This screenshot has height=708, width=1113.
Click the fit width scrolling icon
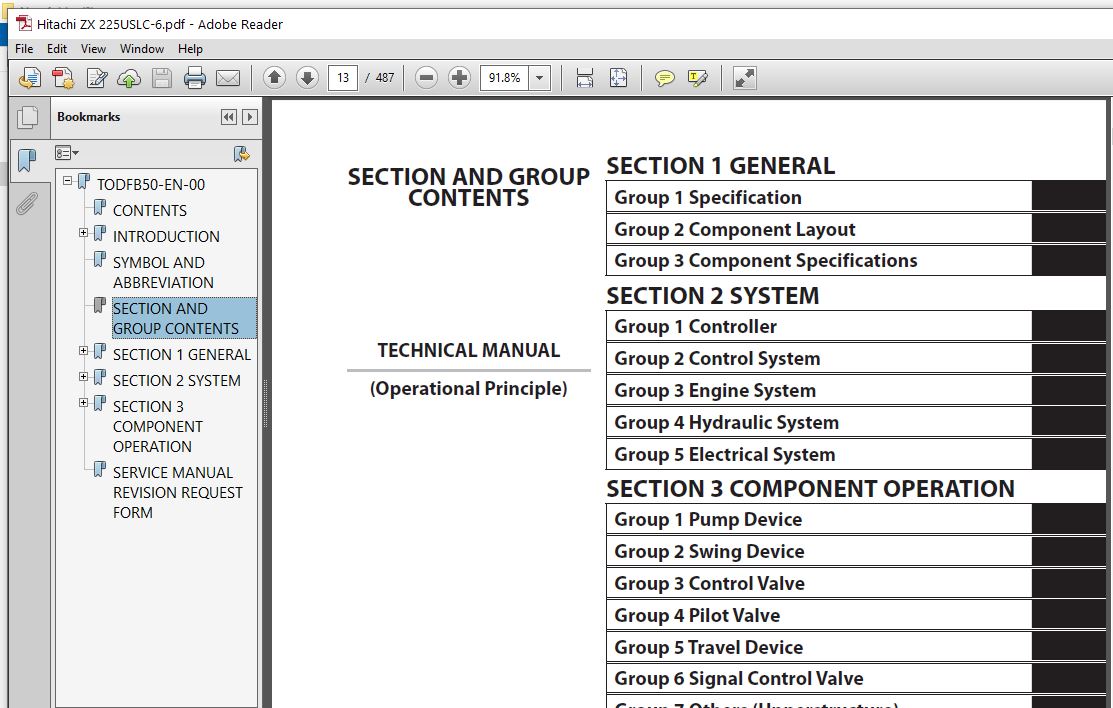click(x=585, y=77)
